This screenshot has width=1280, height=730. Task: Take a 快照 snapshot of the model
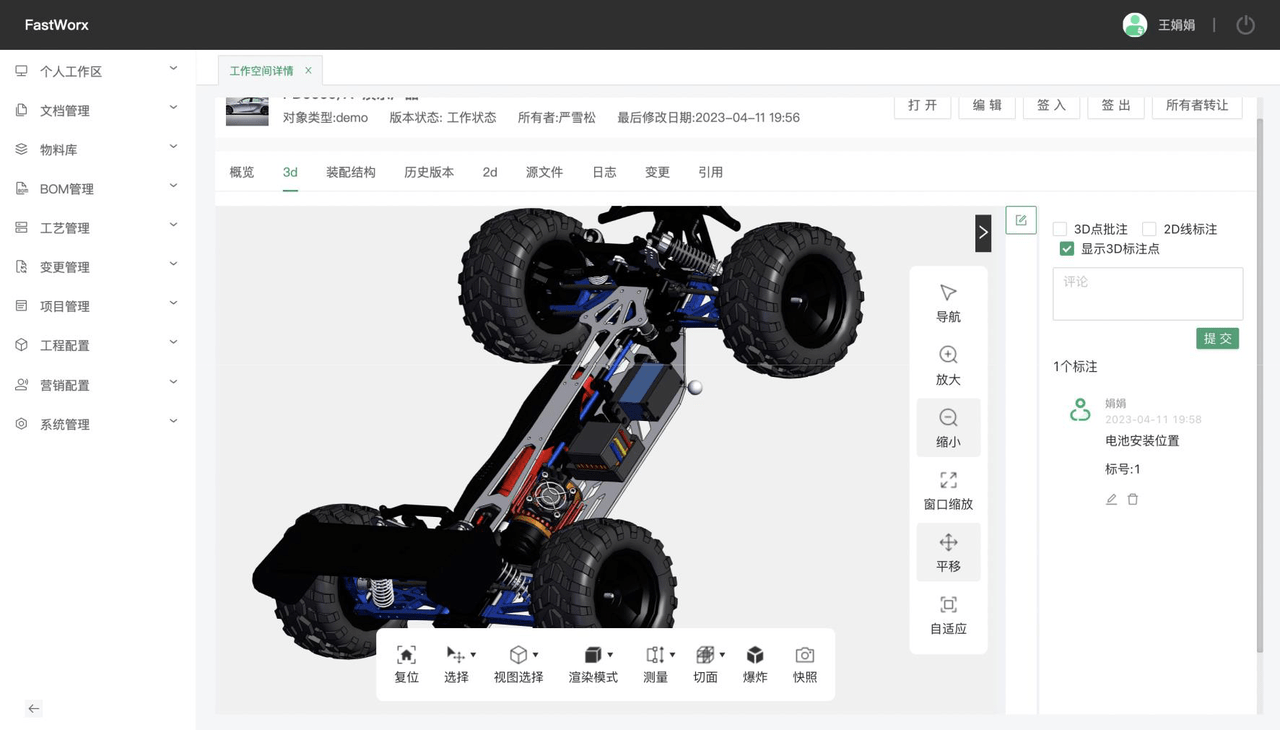(804, 663)
